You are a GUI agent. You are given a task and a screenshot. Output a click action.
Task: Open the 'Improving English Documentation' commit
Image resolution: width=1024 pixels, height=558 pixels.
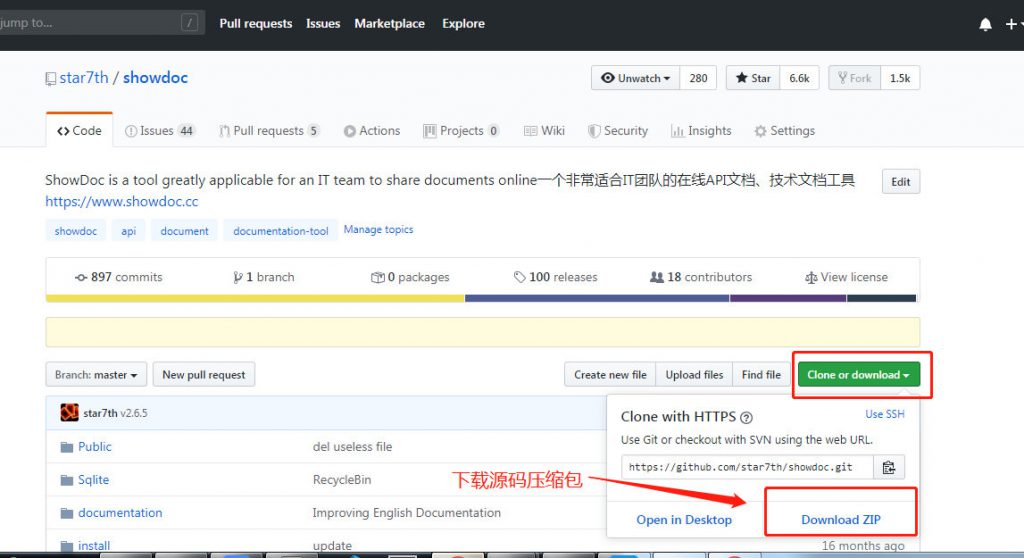(x=406, y=513)
